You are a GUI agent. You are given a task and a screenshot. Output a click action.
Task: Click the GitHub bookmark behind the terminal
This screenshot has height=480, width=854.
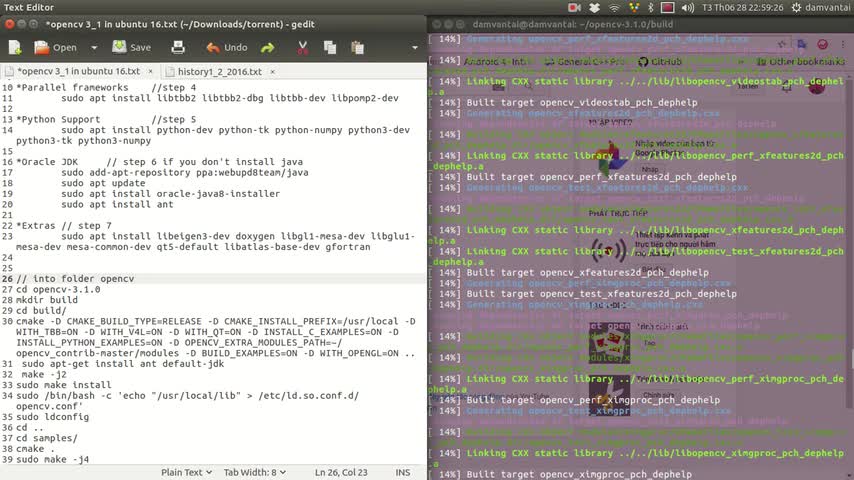pos(660,62)
